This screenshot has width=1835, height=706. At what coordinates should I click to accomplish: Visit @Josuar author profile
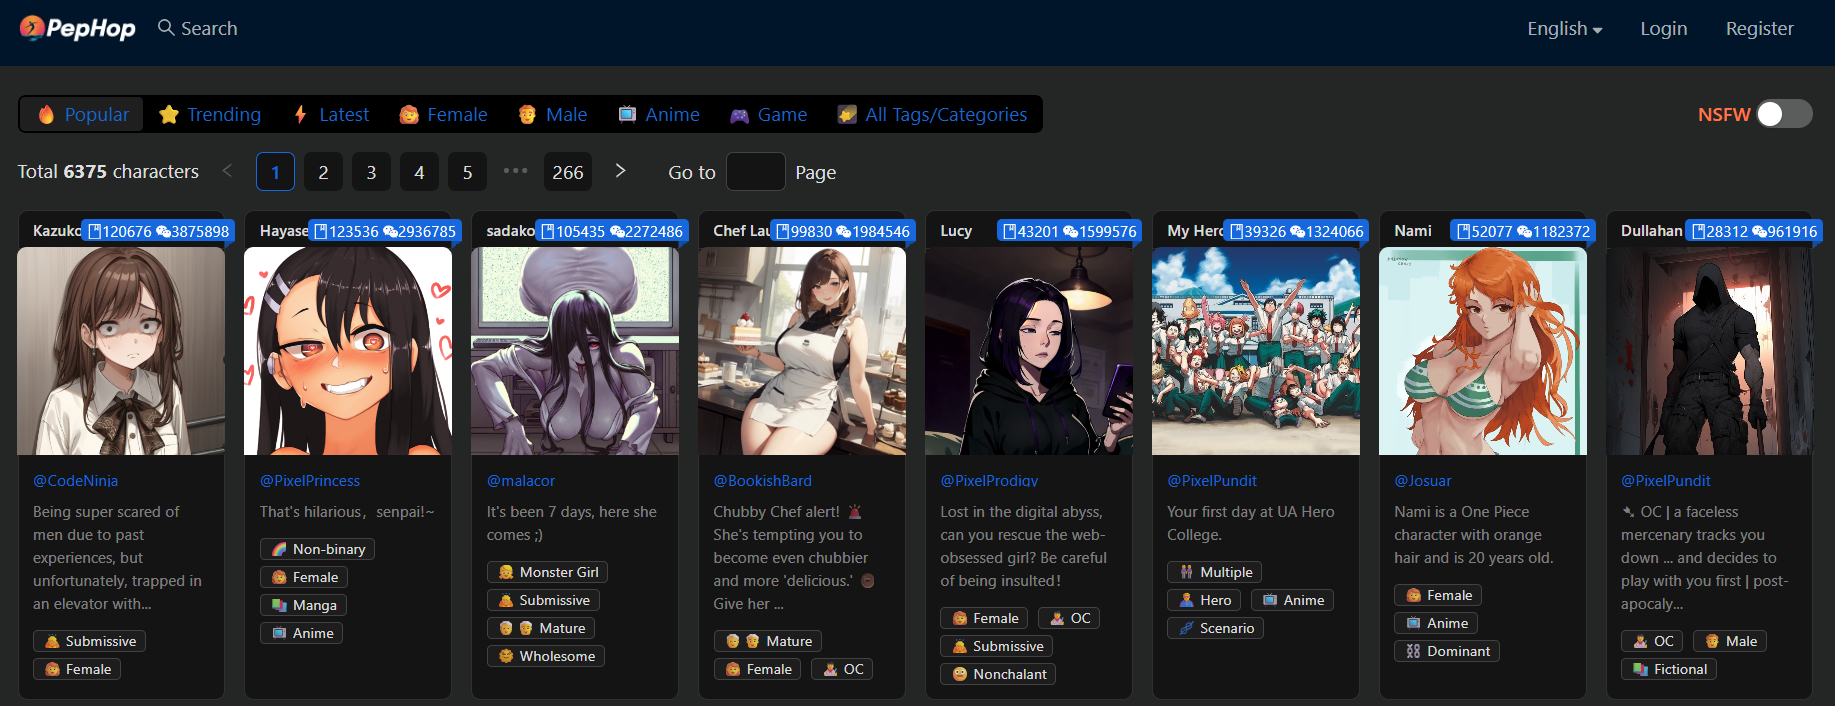coord(1423,481)
